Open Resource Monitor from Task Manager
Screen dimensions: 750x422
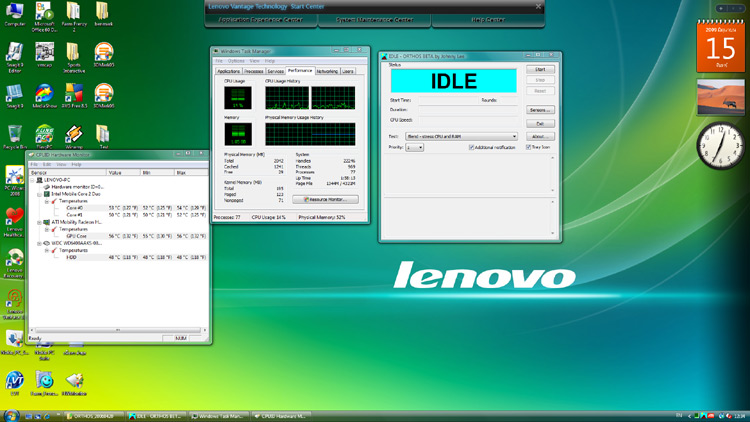[x=325, y=200]
